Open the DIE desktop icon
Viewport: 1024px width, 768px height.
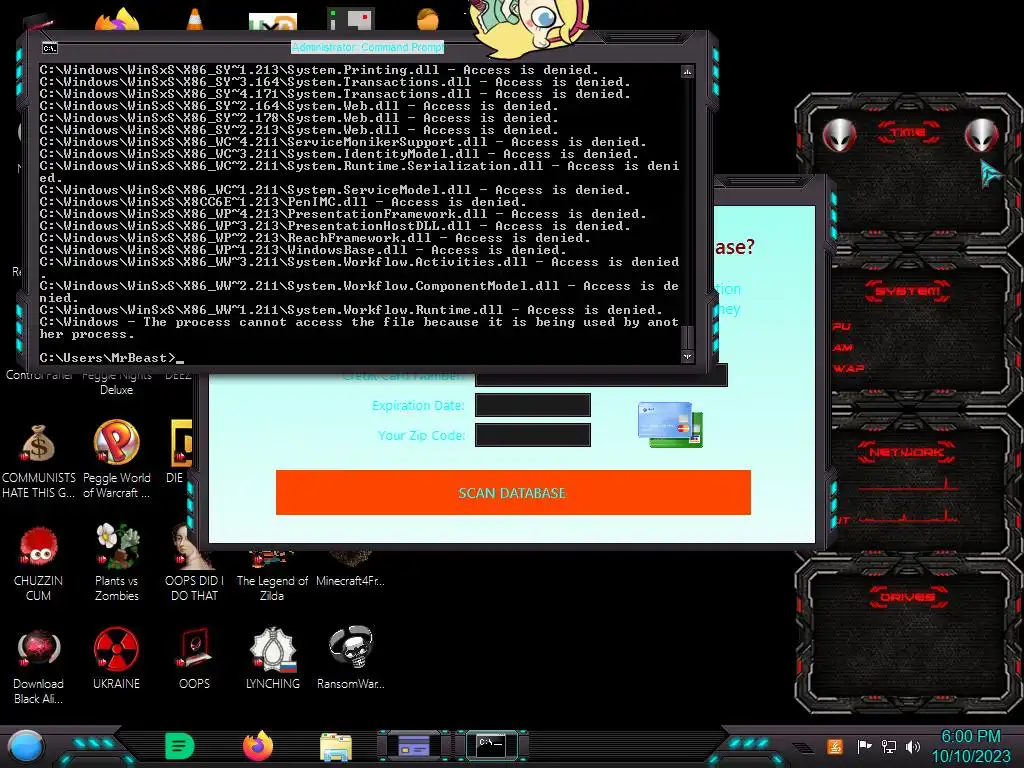pos(178,453)
